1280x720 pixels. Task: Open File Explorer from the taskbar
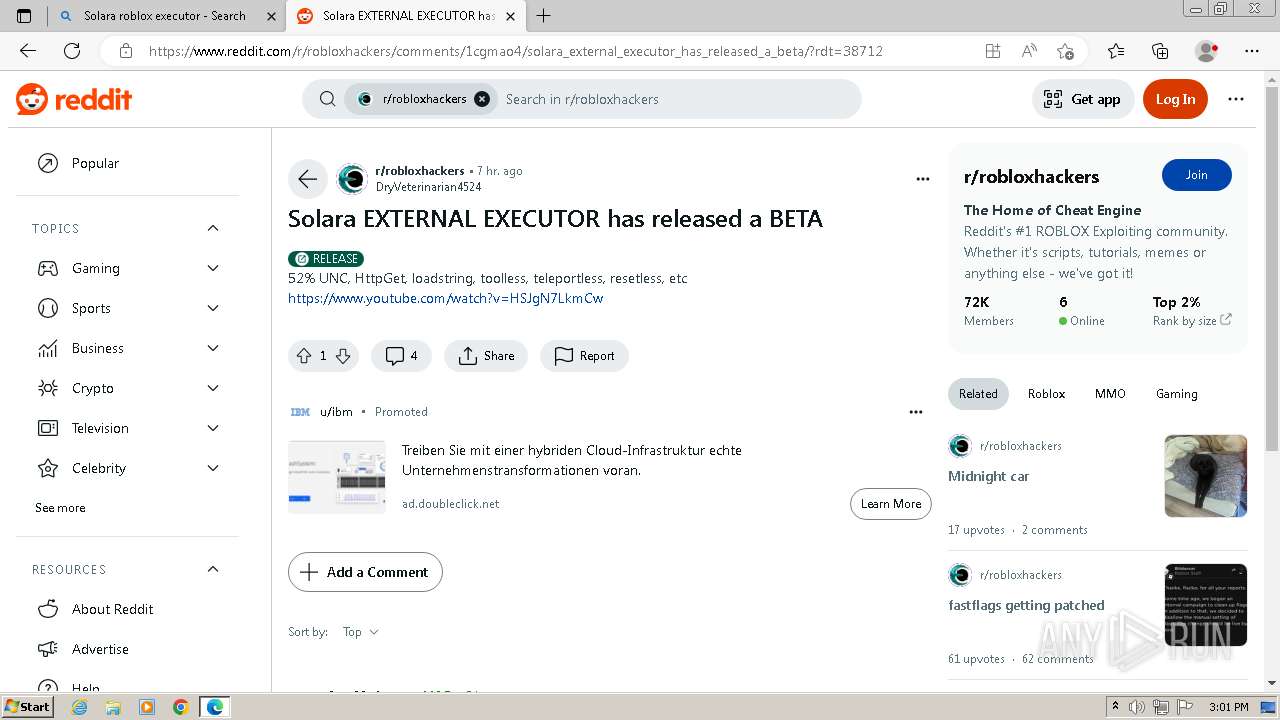coord(113,707)
